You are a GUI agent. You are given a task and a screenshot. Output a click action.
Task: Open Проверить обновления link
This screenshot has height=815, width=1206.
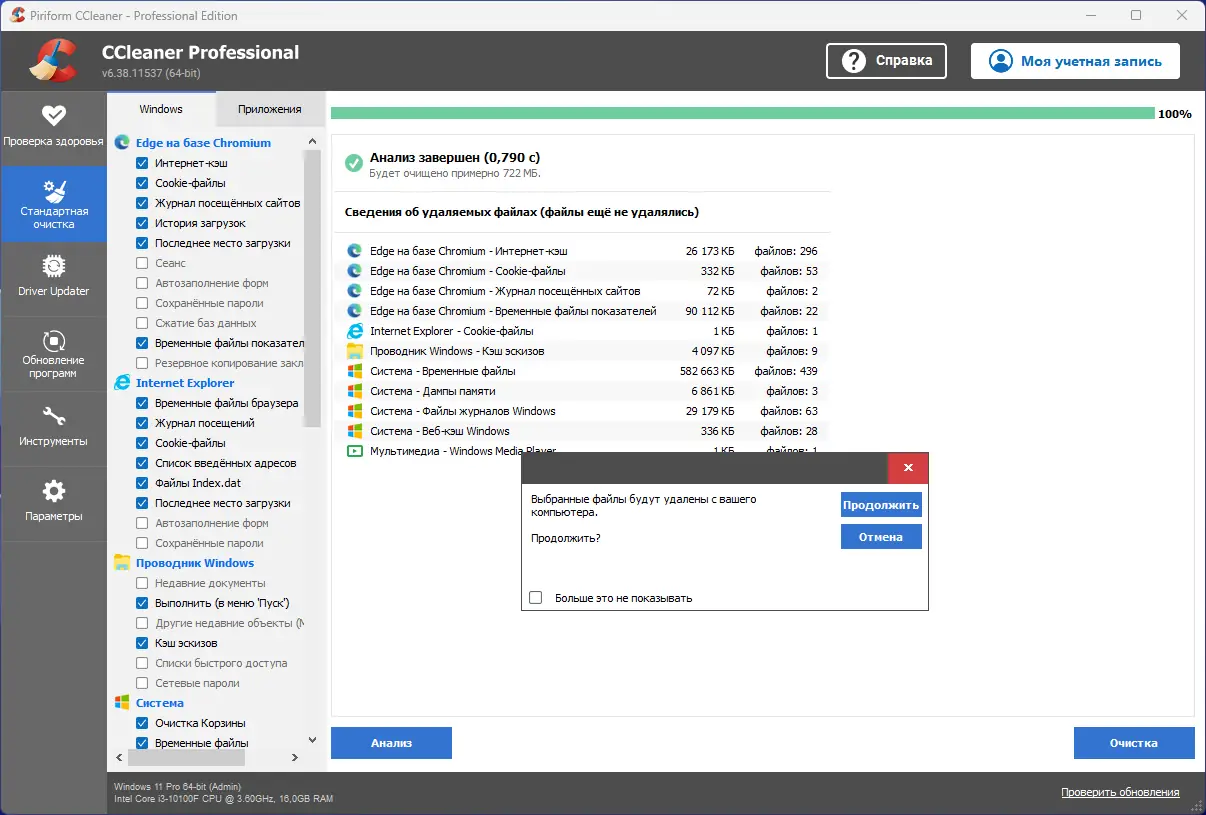click(1120, 792)
